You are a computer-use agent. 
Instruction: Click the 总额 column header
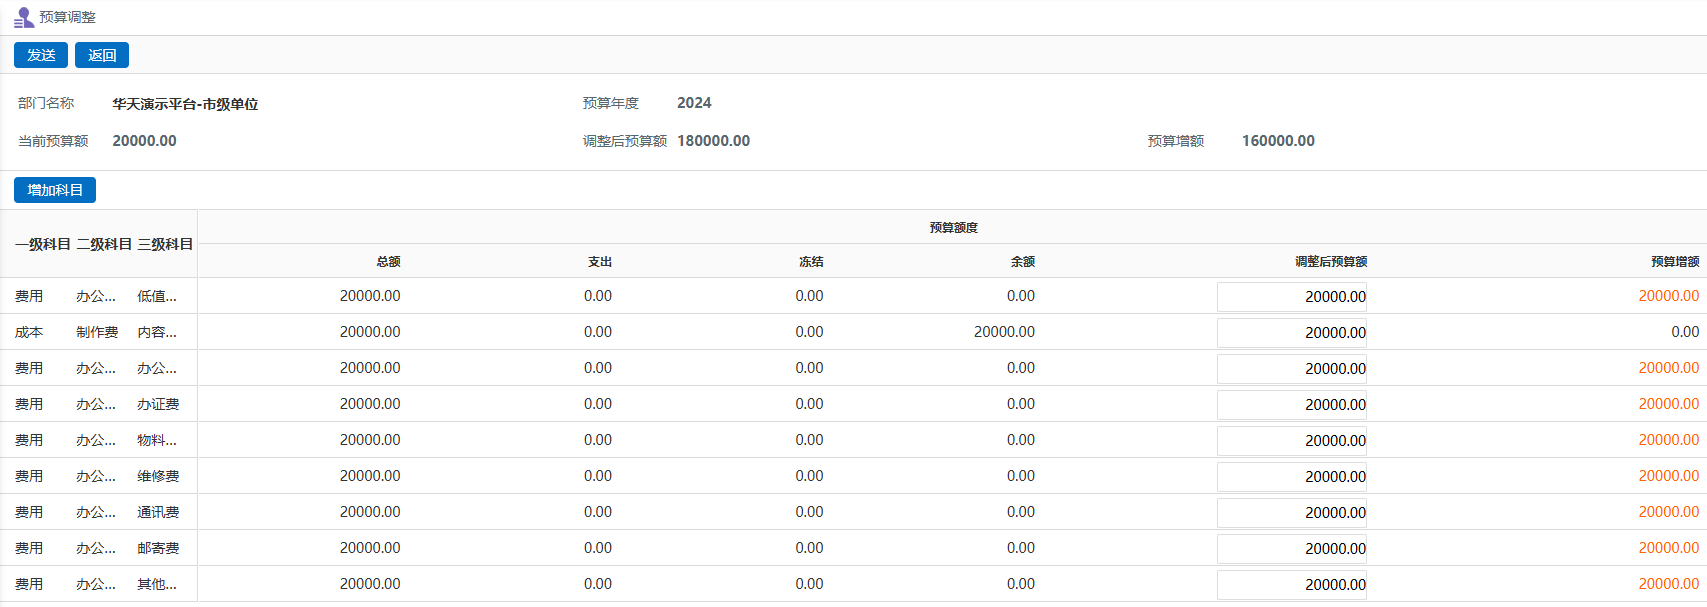388,262
